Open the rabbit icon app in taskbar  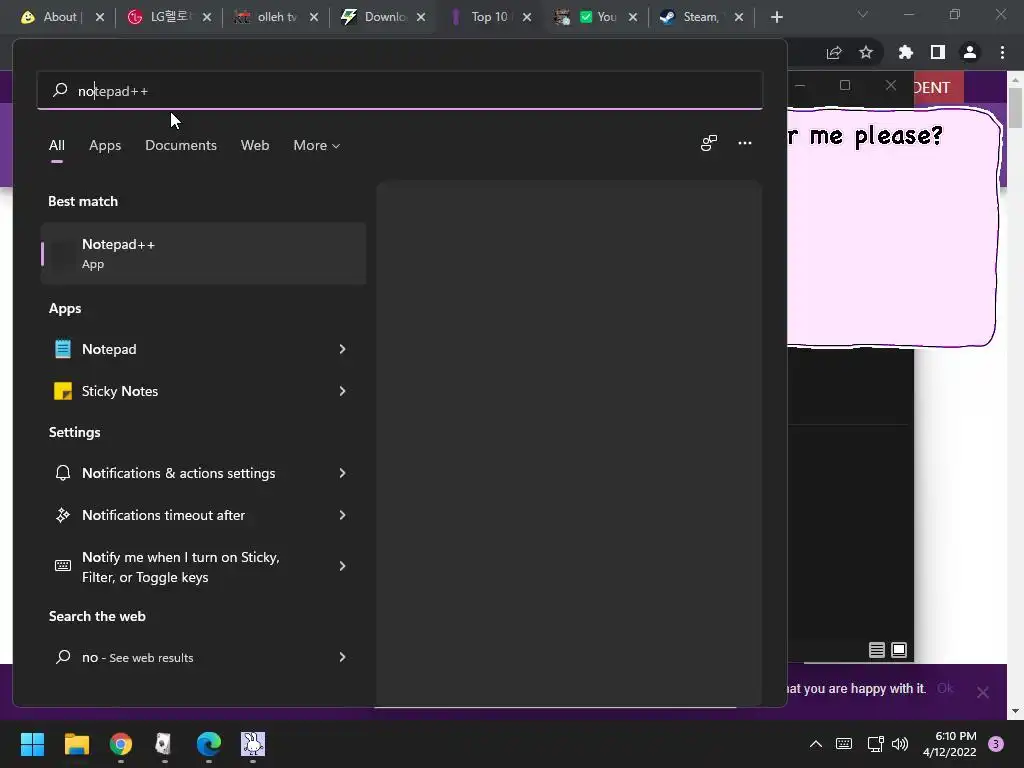click(x=253, y=744)
